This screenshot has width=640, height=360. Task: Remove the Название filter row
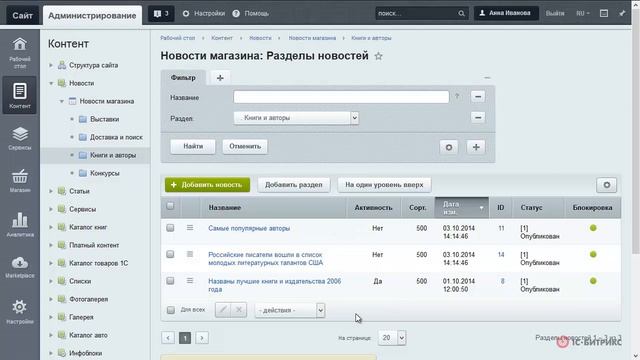pyautogui.click(x=478, y=97)
